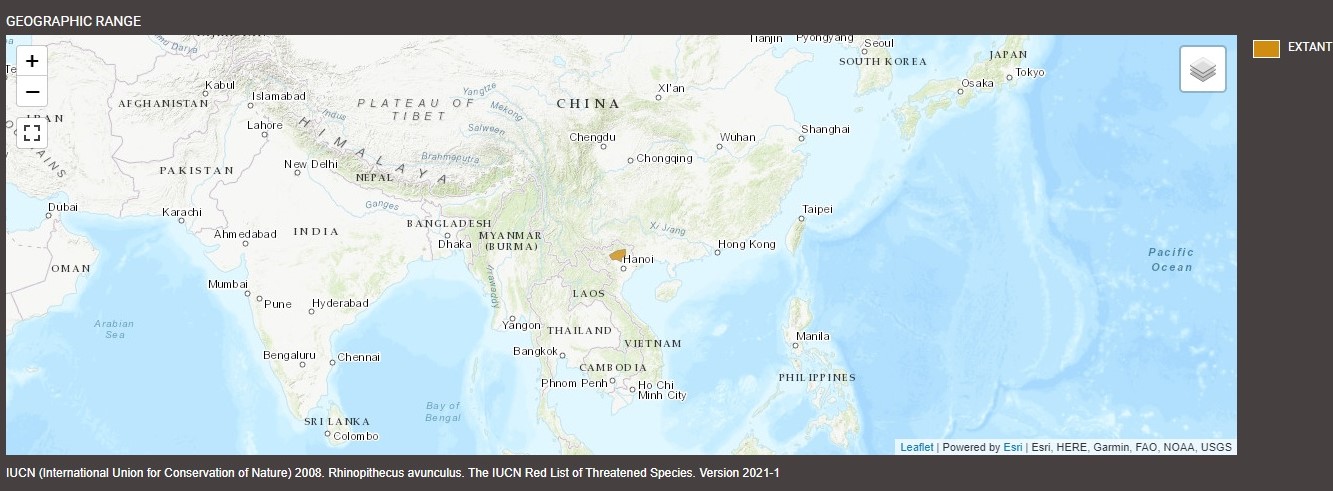Click the Manila city marker

click(795, 345)
